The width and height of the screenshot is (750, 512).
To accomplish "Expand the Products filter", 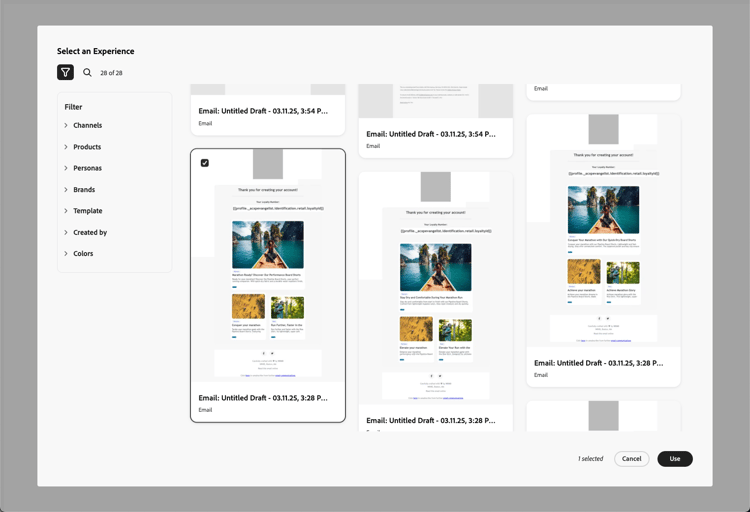I will pyautogui.click(x=83, y=147).
